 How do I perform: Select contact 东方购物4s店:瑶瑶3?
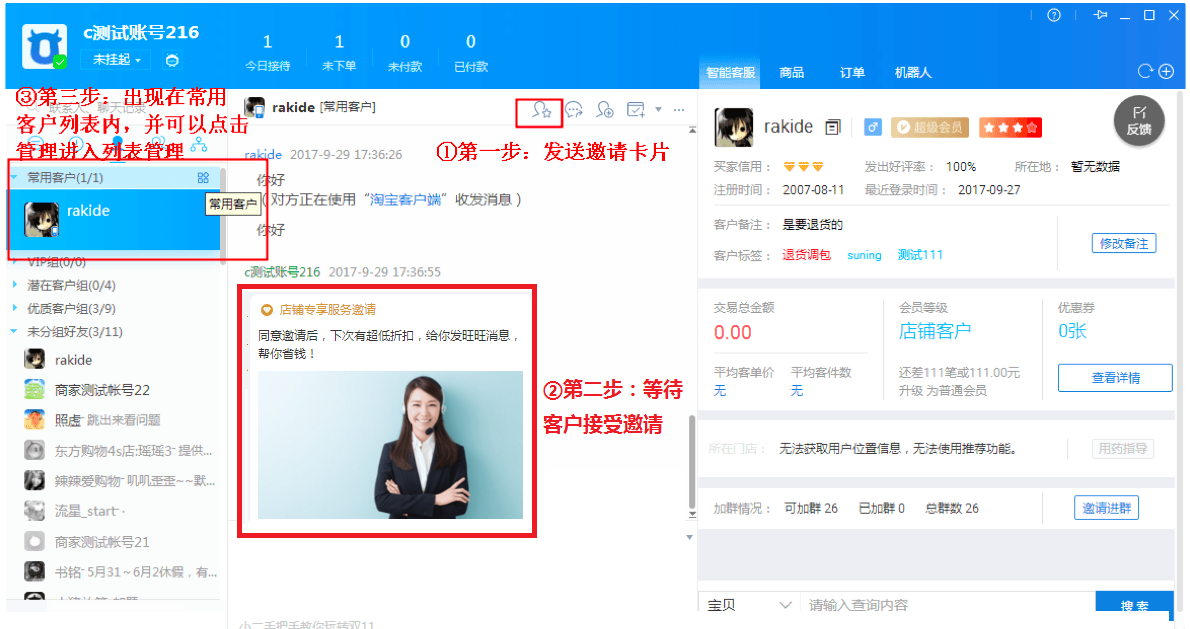115,451
